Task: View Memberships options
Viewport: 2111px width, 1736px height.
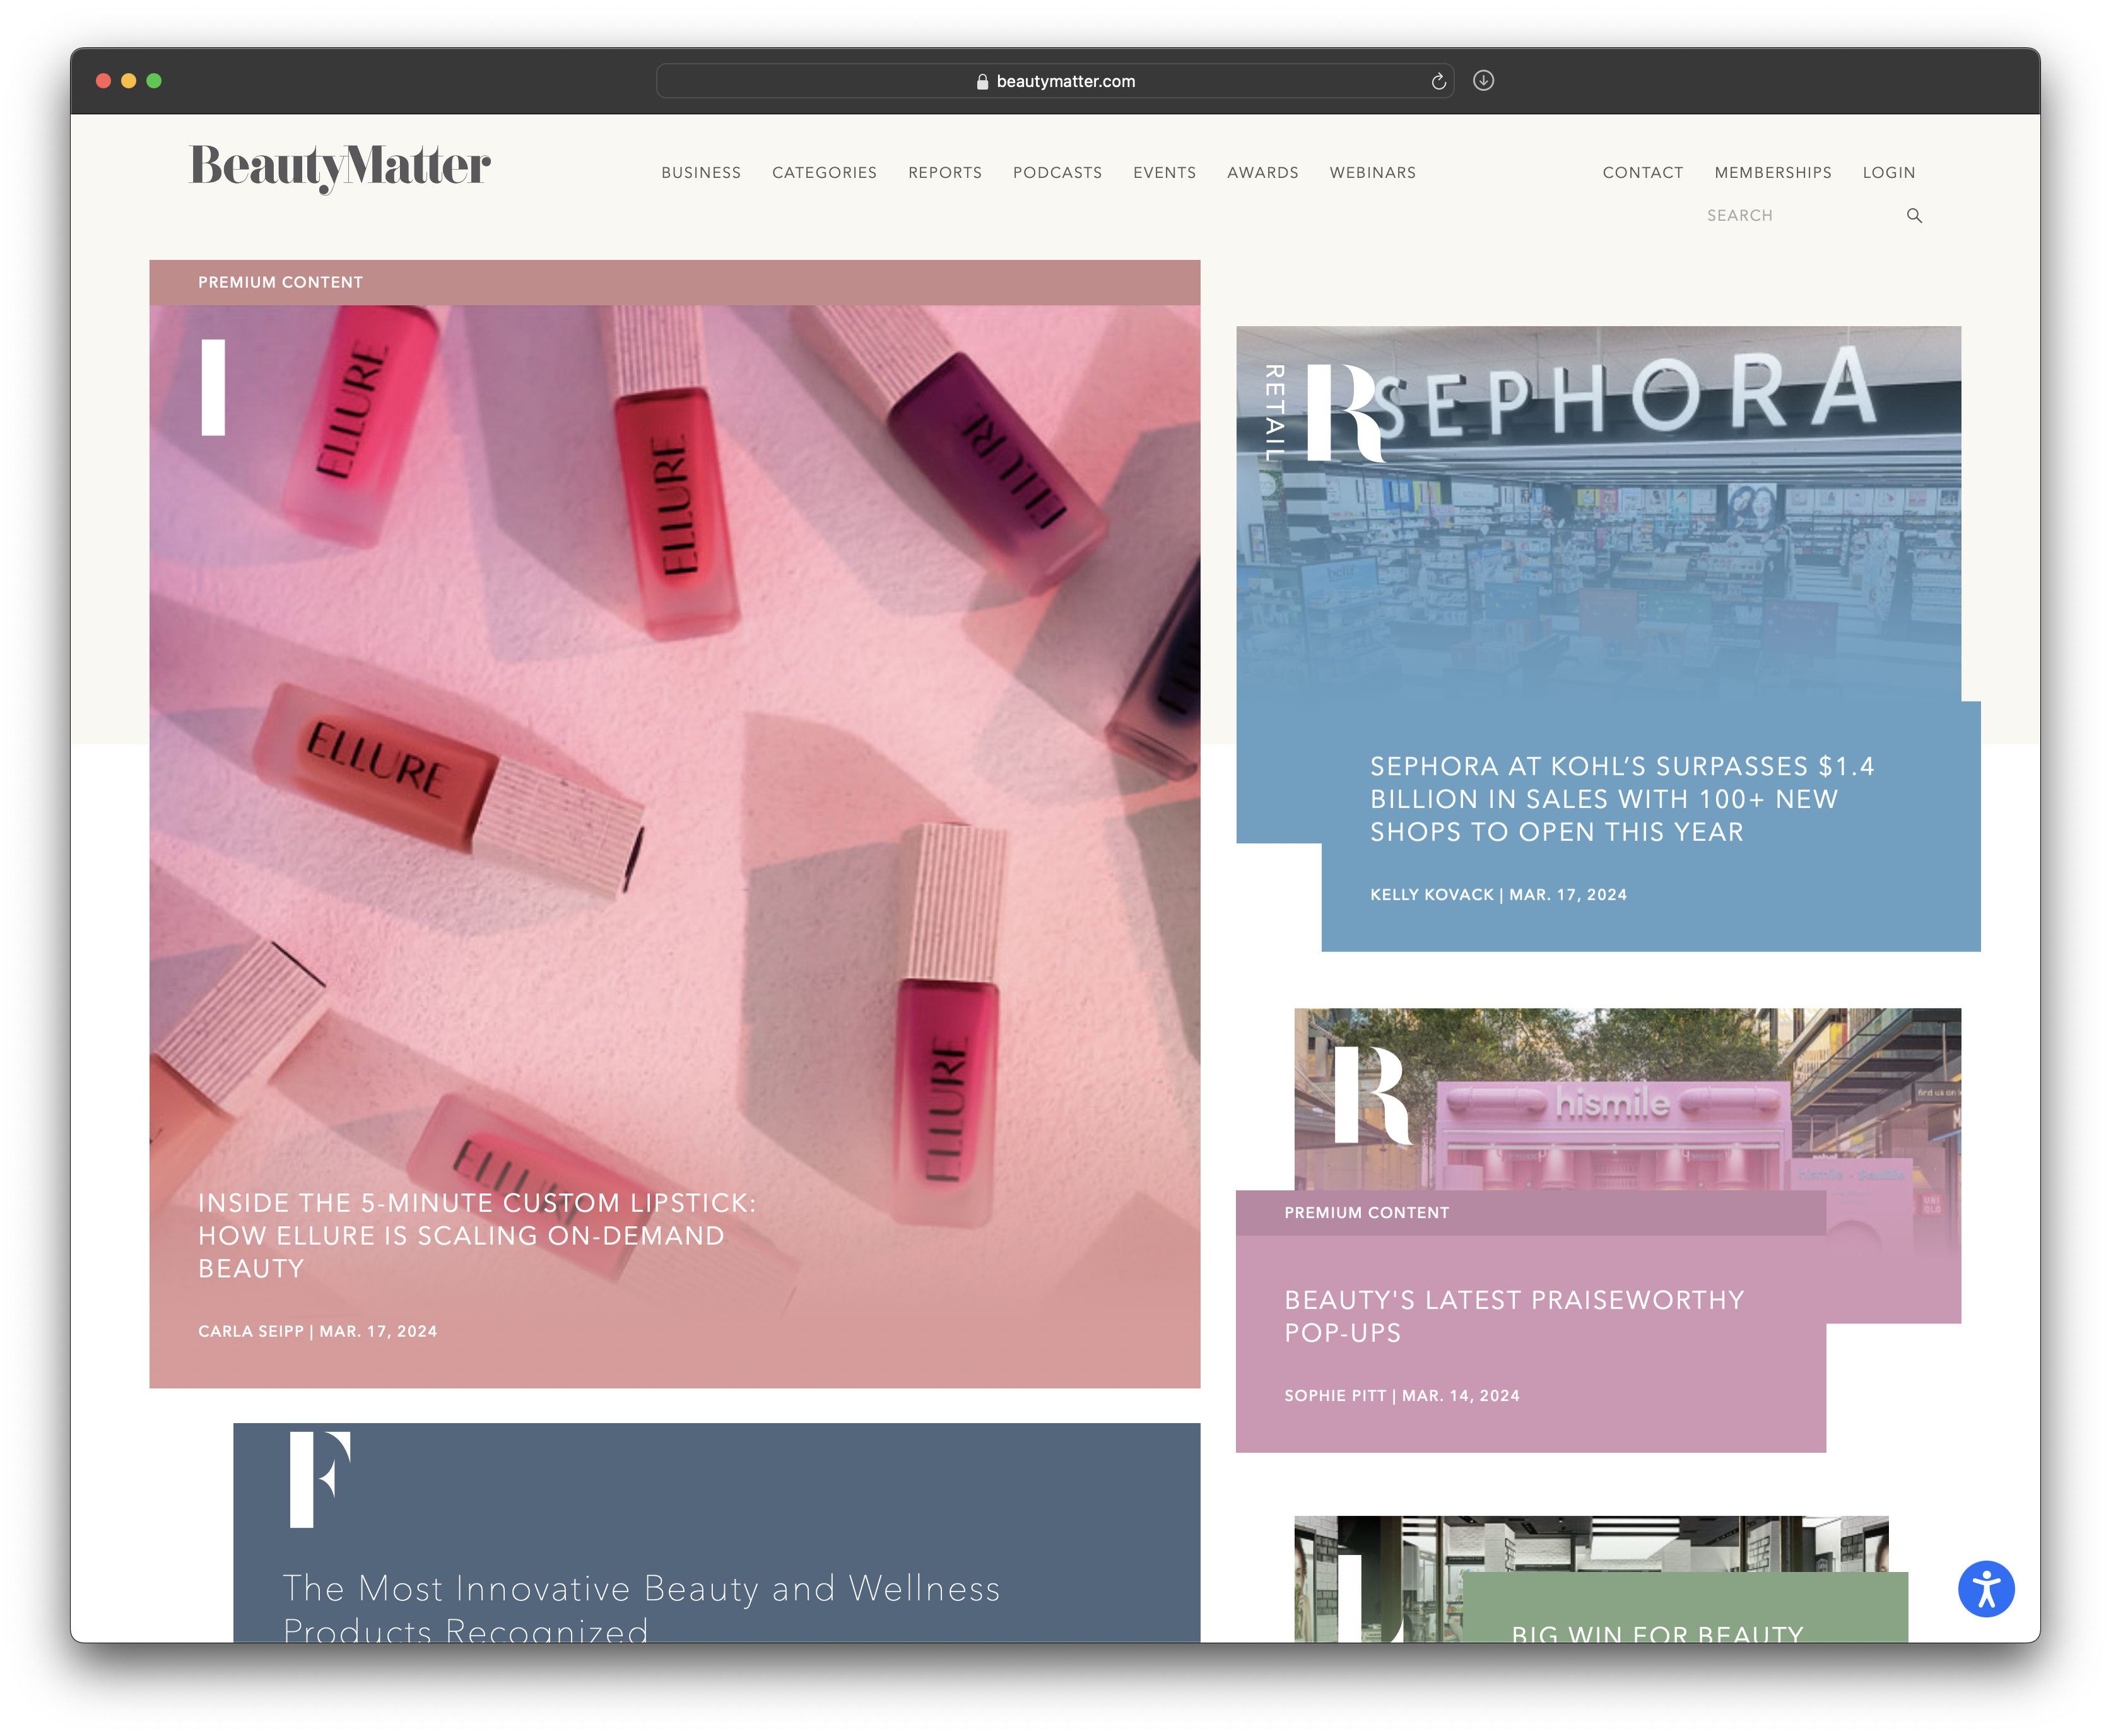Action: (1772, 173)
